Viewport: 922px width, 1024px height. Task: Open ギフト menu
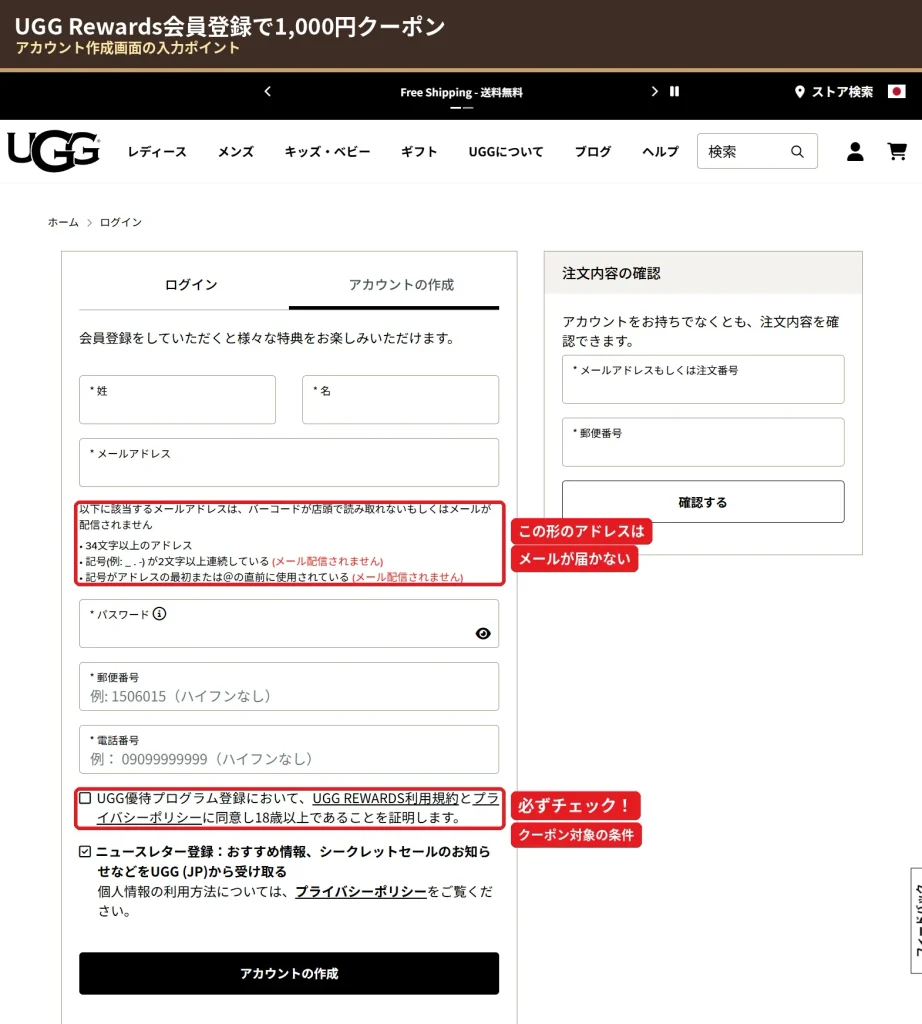click(x=419, y=152)
